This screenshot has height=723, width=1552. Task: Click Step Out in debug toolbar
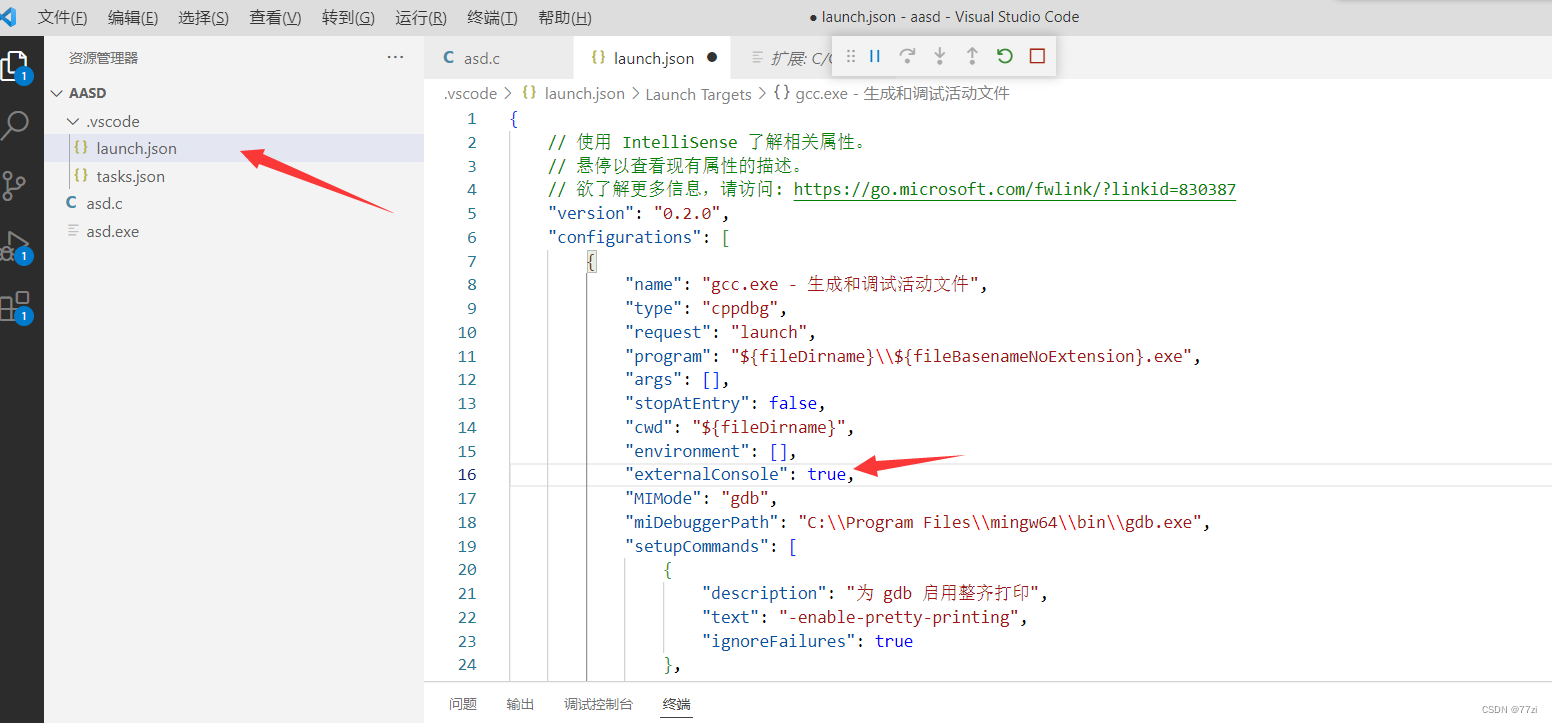pyautogui.click(x=971, y=57)
